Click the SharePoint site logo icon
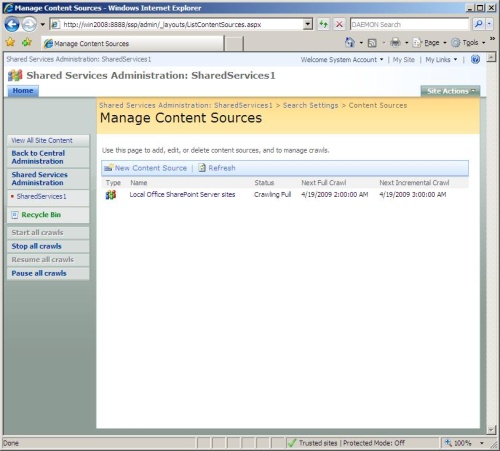This screenshot has width=500, height=451. 15,75
